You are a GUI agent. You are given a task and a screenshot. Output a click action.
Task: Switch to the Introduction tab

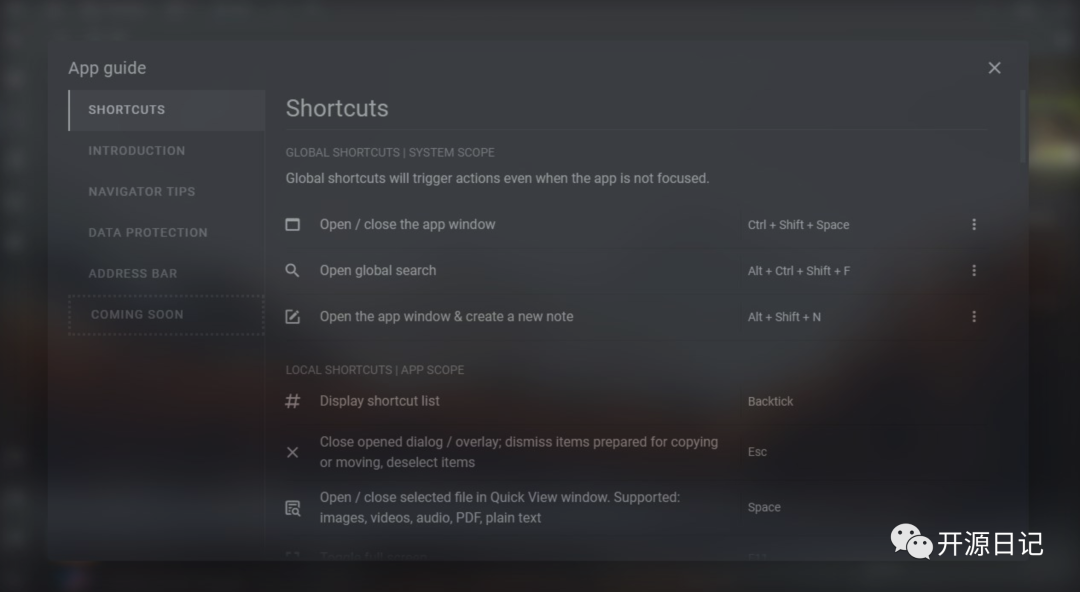(x=167, y=151)
